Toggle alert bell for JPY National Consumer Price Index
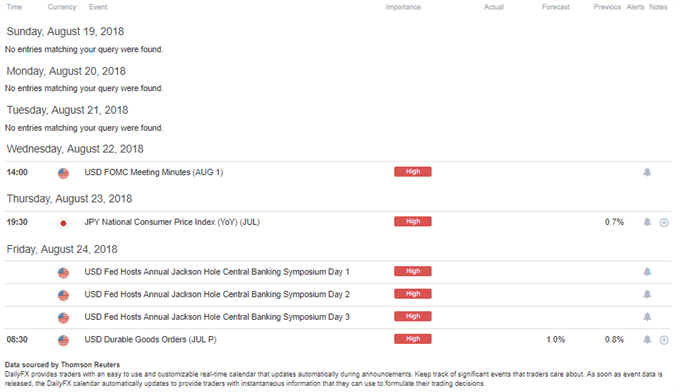 pos(647,222)
